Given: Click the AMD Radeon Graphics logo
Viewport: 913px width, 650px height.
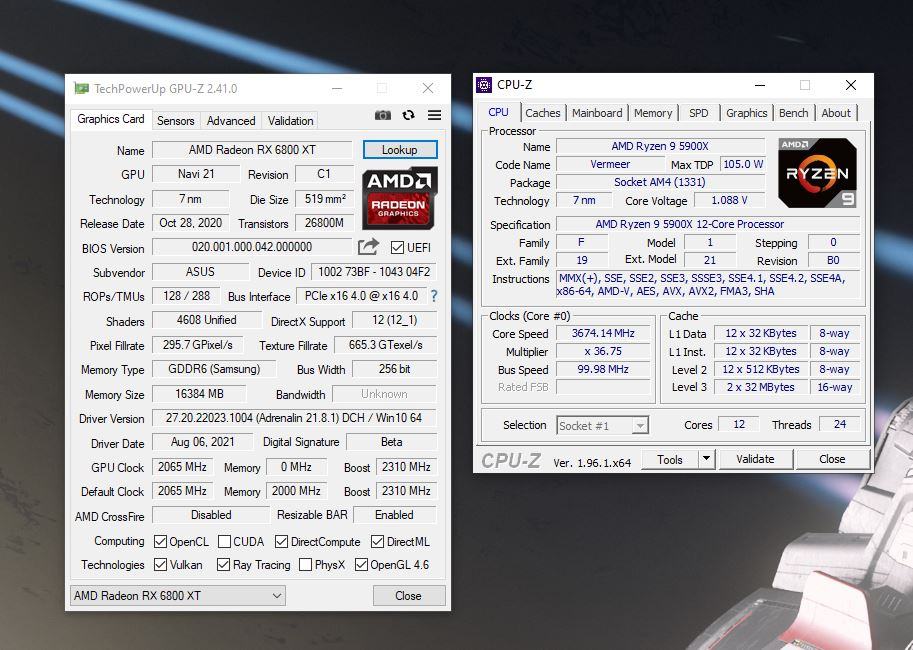Looking at the screenshot, I should coord(399,199).
